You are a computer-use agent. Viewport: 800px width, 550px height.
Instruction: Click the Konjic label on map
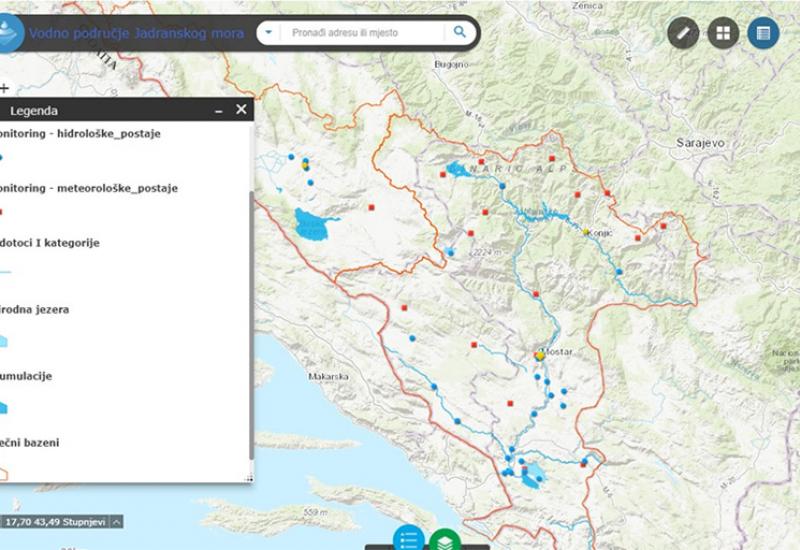coord(601,233)
